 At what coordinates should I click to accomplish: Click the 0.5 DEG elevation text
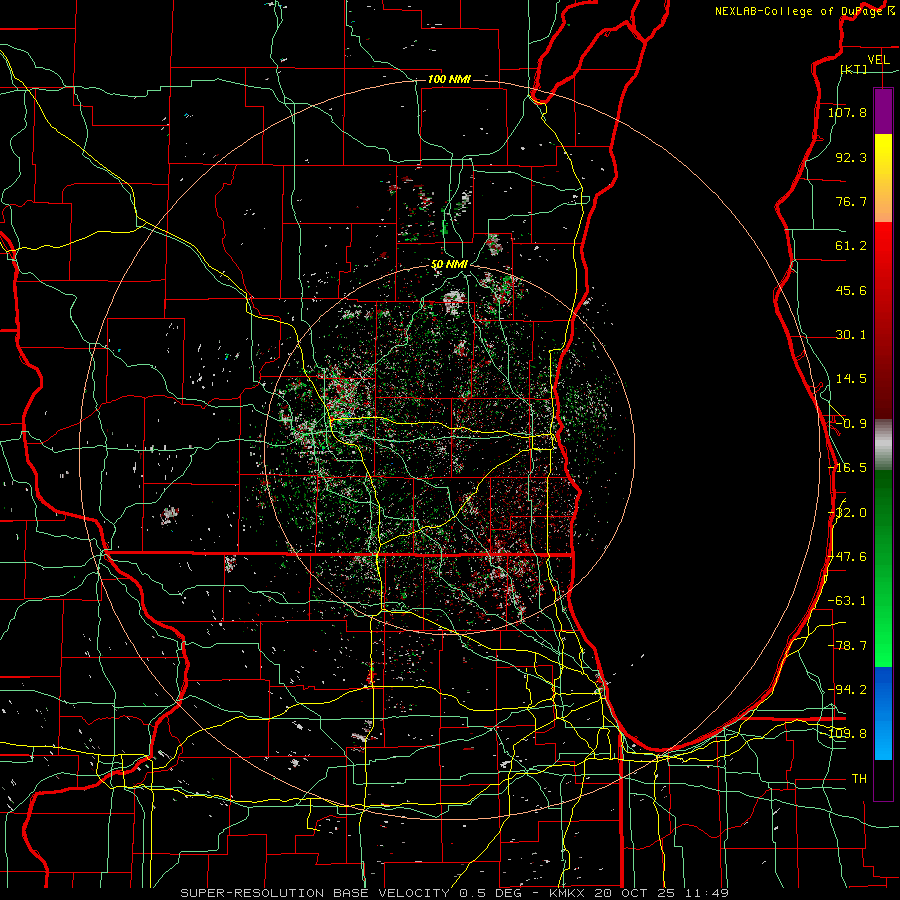pos(491,893)
